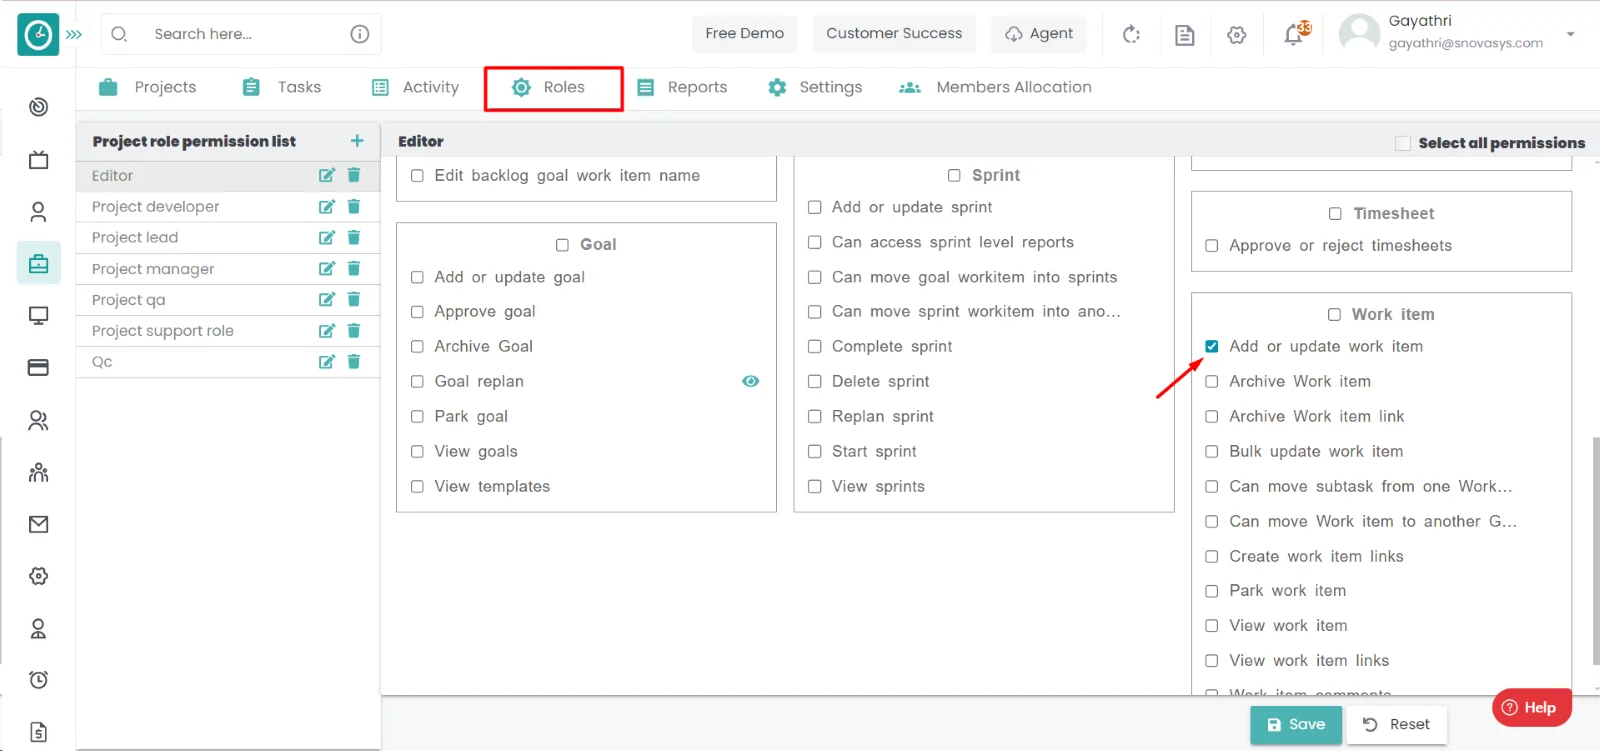The height and width of the screenshot is (751, 1600).
Task: Click the app logo clock icon
Action: 38,35
